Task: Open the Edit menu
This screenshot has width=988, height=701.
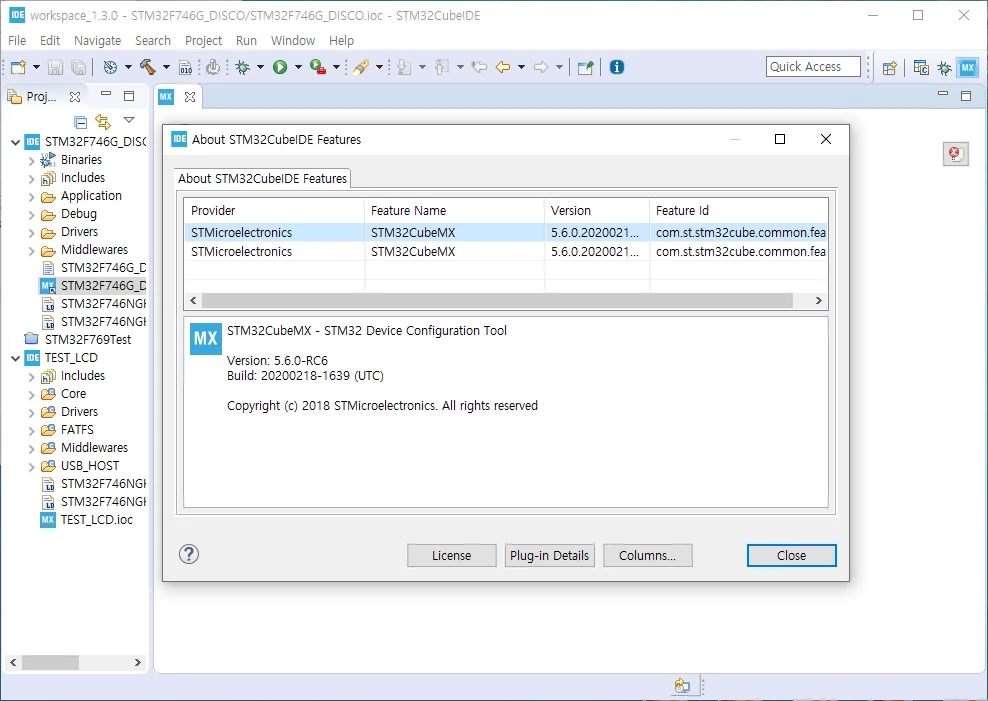Action: click(x=50, y=40)
